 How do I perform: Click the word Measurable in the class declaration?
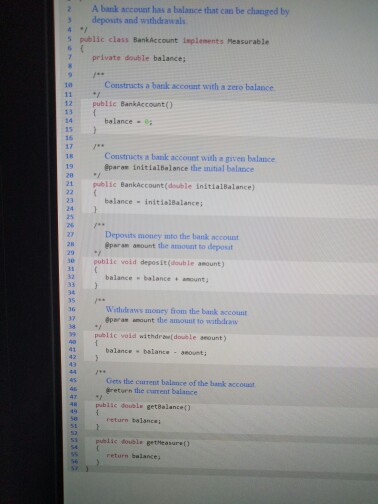tap(248, 42)
